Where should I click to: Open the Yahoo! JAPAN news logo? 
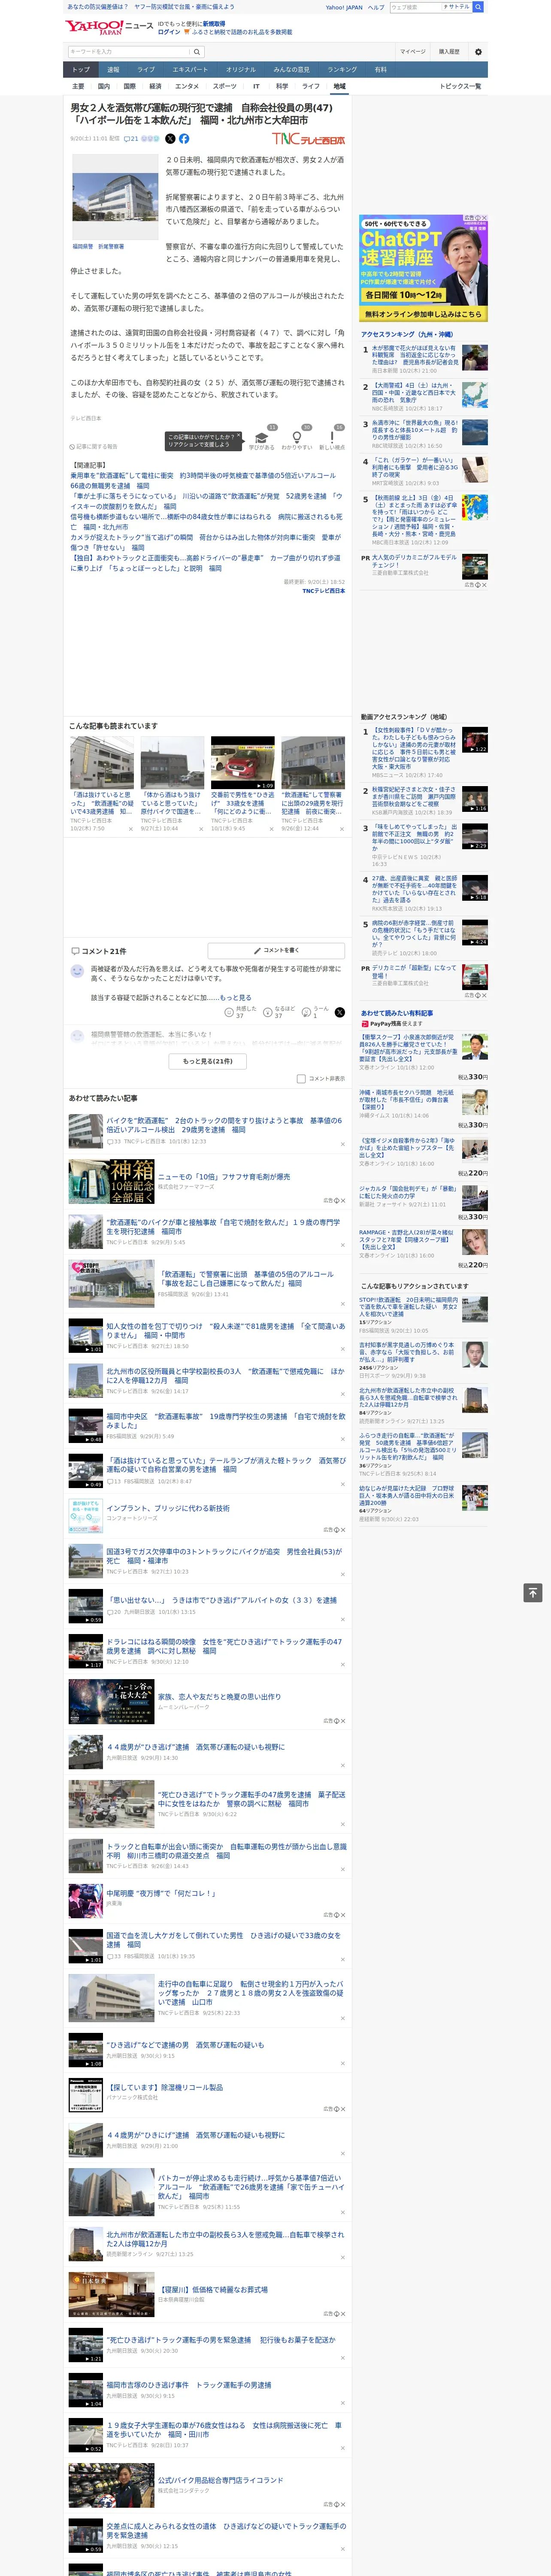click(110, 27)
